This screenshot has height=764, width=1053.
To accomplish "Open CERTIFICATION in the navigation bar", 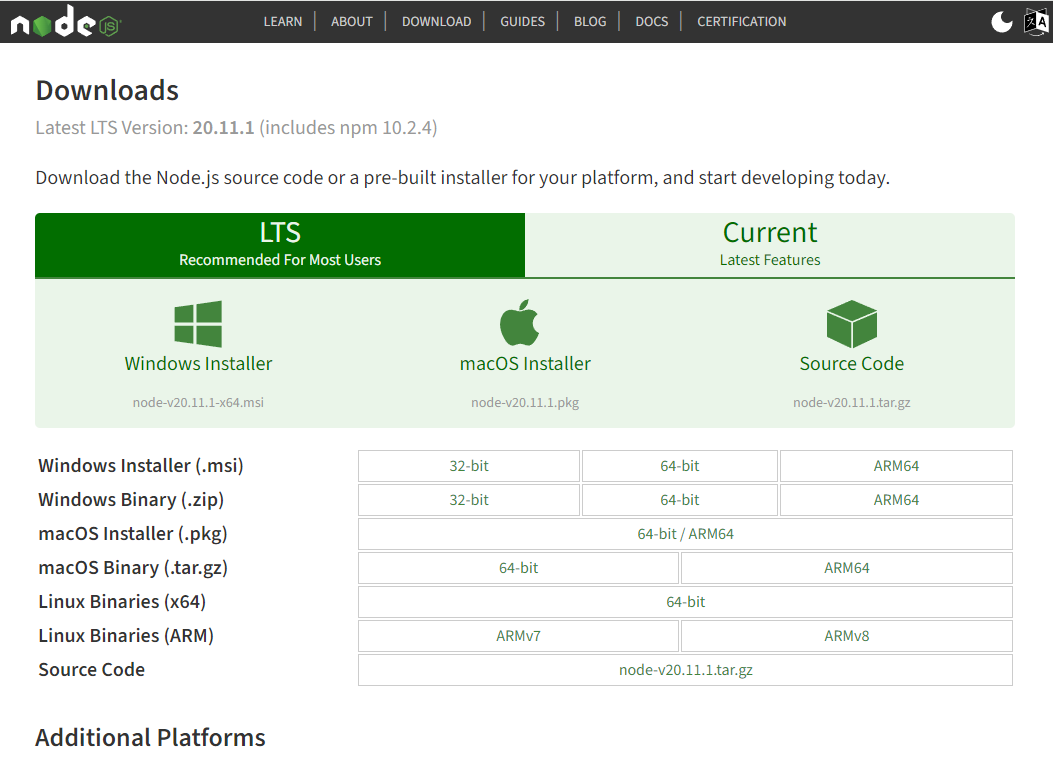I will (x=741, y=21).
